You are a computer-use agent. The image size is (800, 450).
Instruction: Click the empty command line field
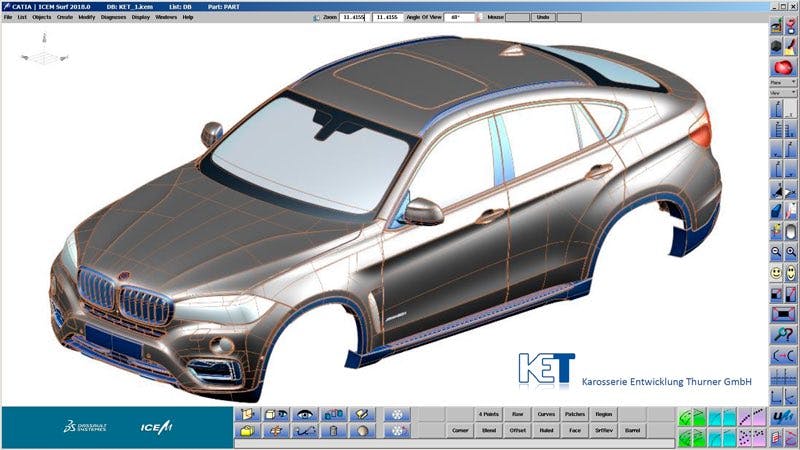point(454,444)
